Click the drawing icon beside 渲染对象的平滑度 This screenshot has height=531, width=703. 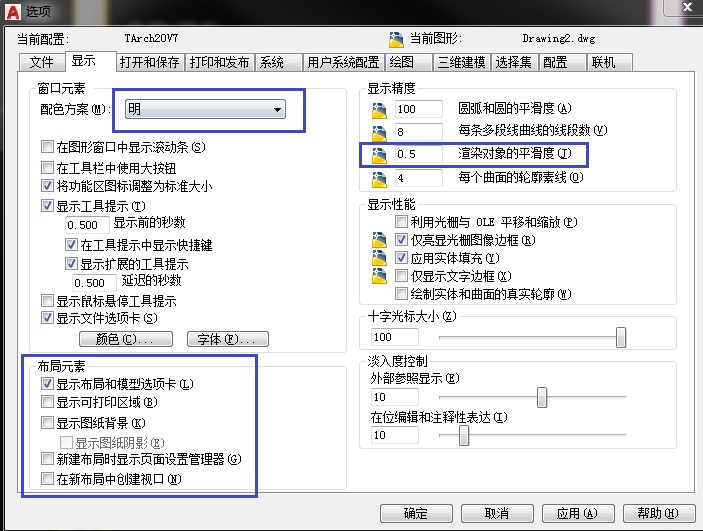point(378,155)
